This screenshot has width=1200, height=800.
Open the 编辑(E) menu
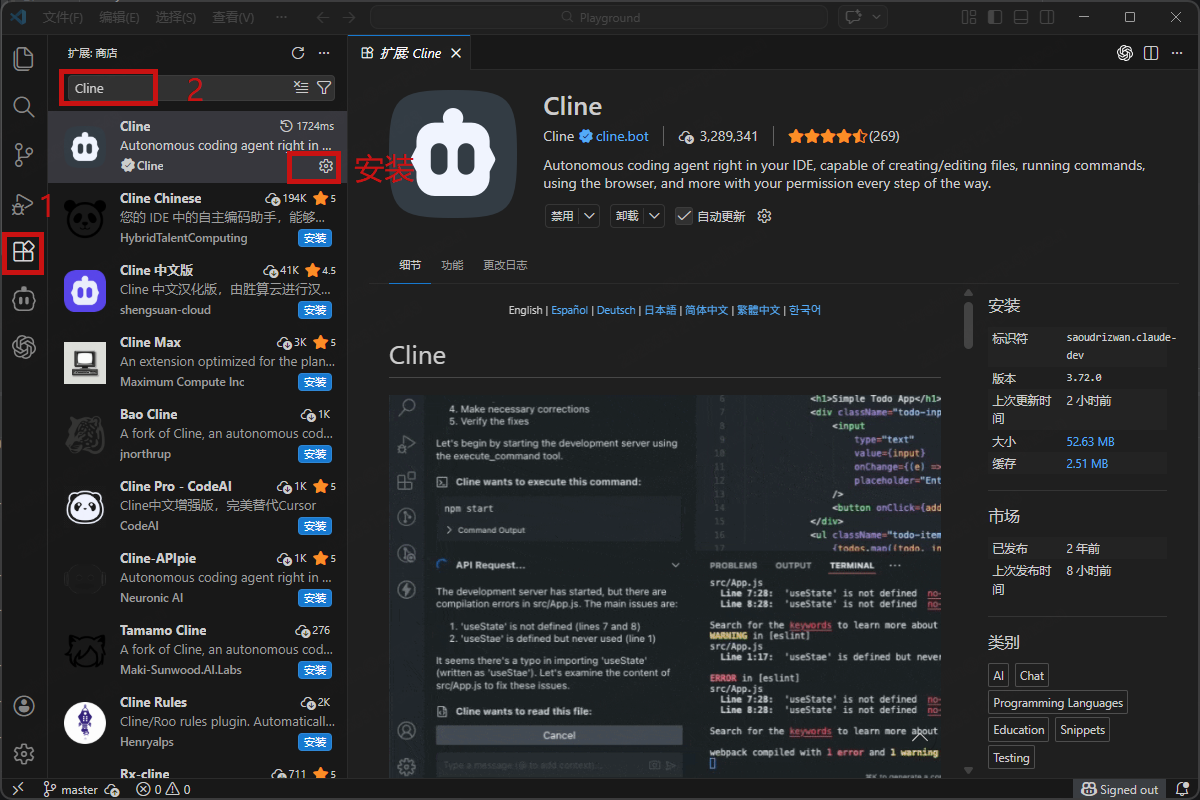tap(120, 17)
